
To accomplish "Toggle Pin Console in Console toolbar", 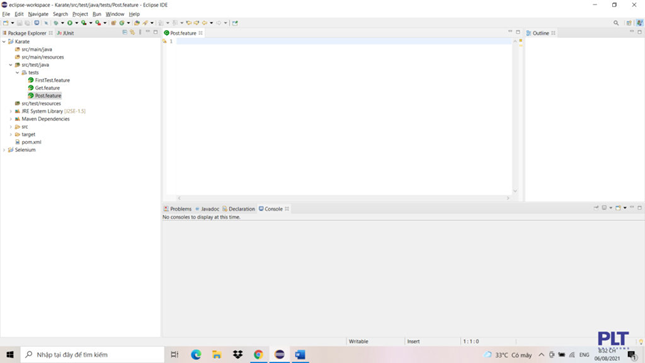I will click(x=596, y=208).
